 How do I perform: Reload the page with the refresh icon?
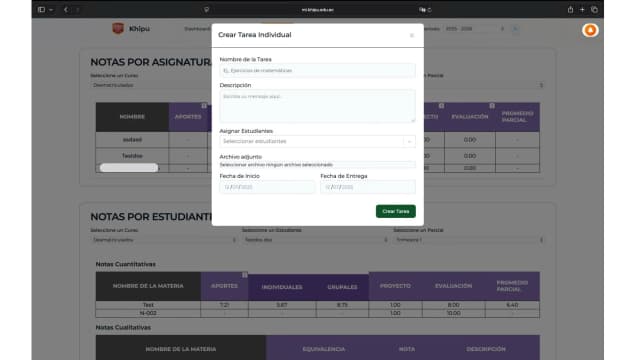click(429, 10)
